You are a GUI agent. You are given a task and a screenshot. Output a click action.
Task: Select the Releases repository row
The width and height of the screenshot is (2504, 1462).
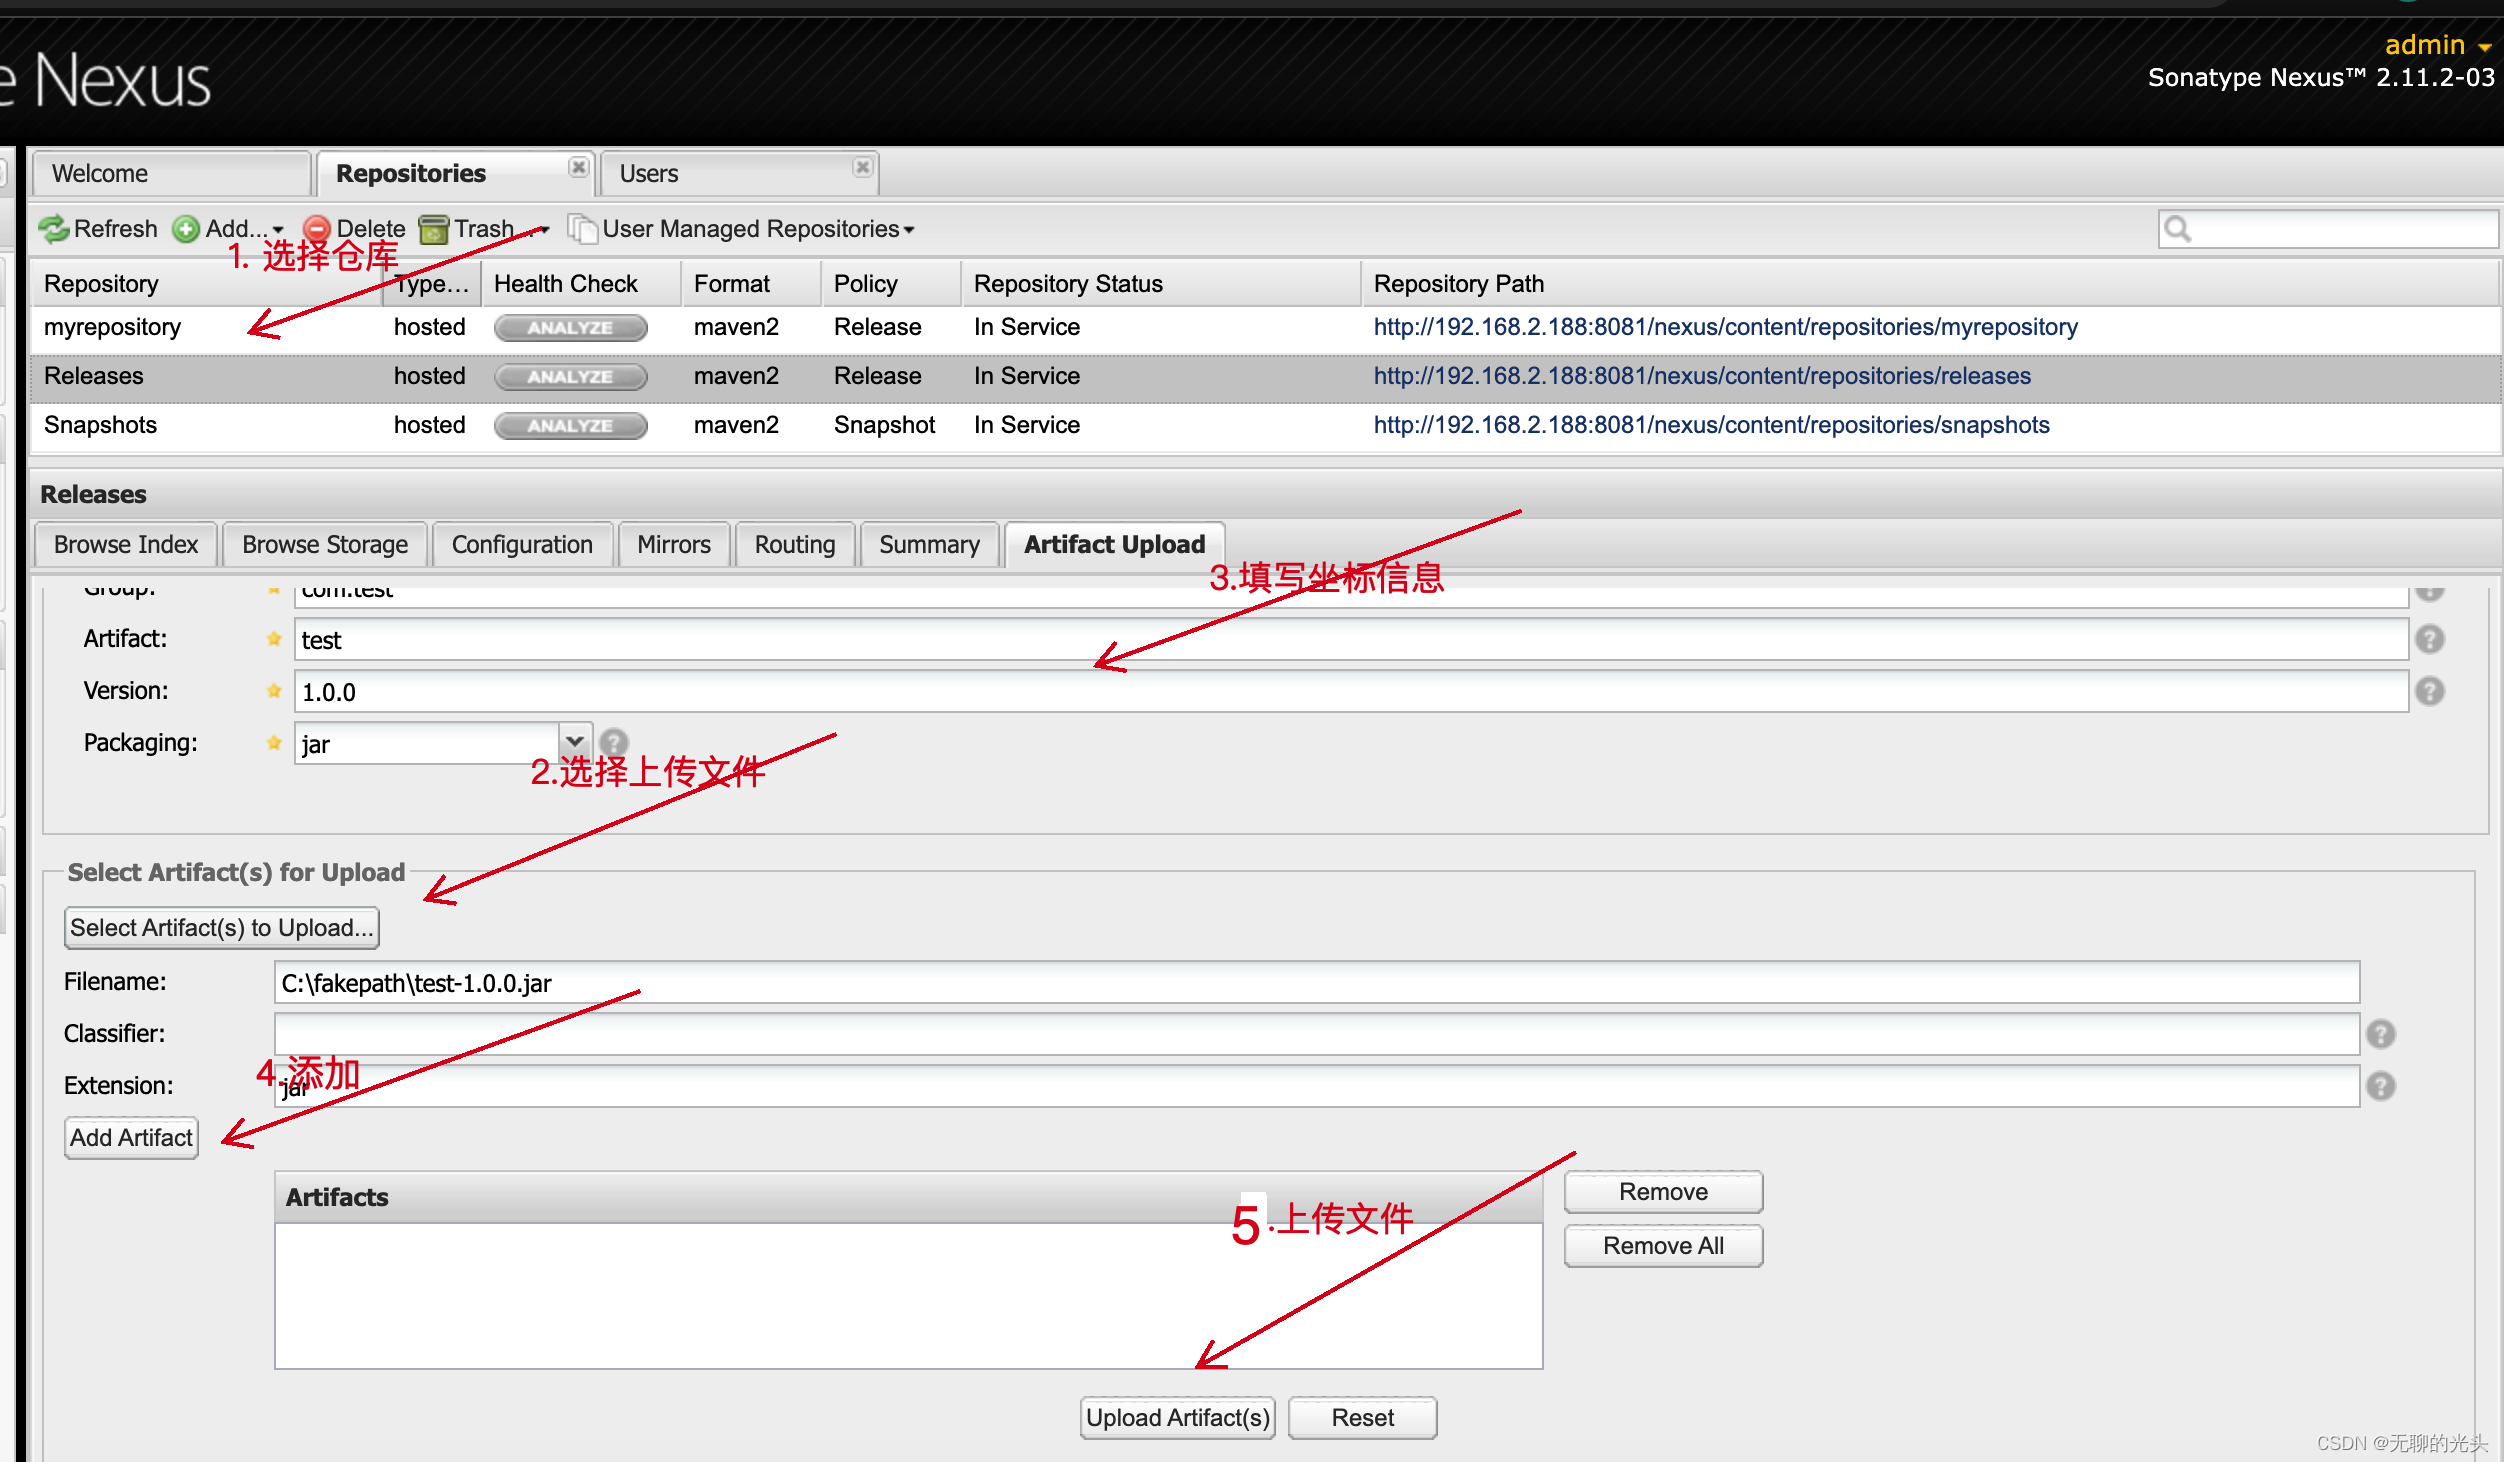tap(1266, 377)
